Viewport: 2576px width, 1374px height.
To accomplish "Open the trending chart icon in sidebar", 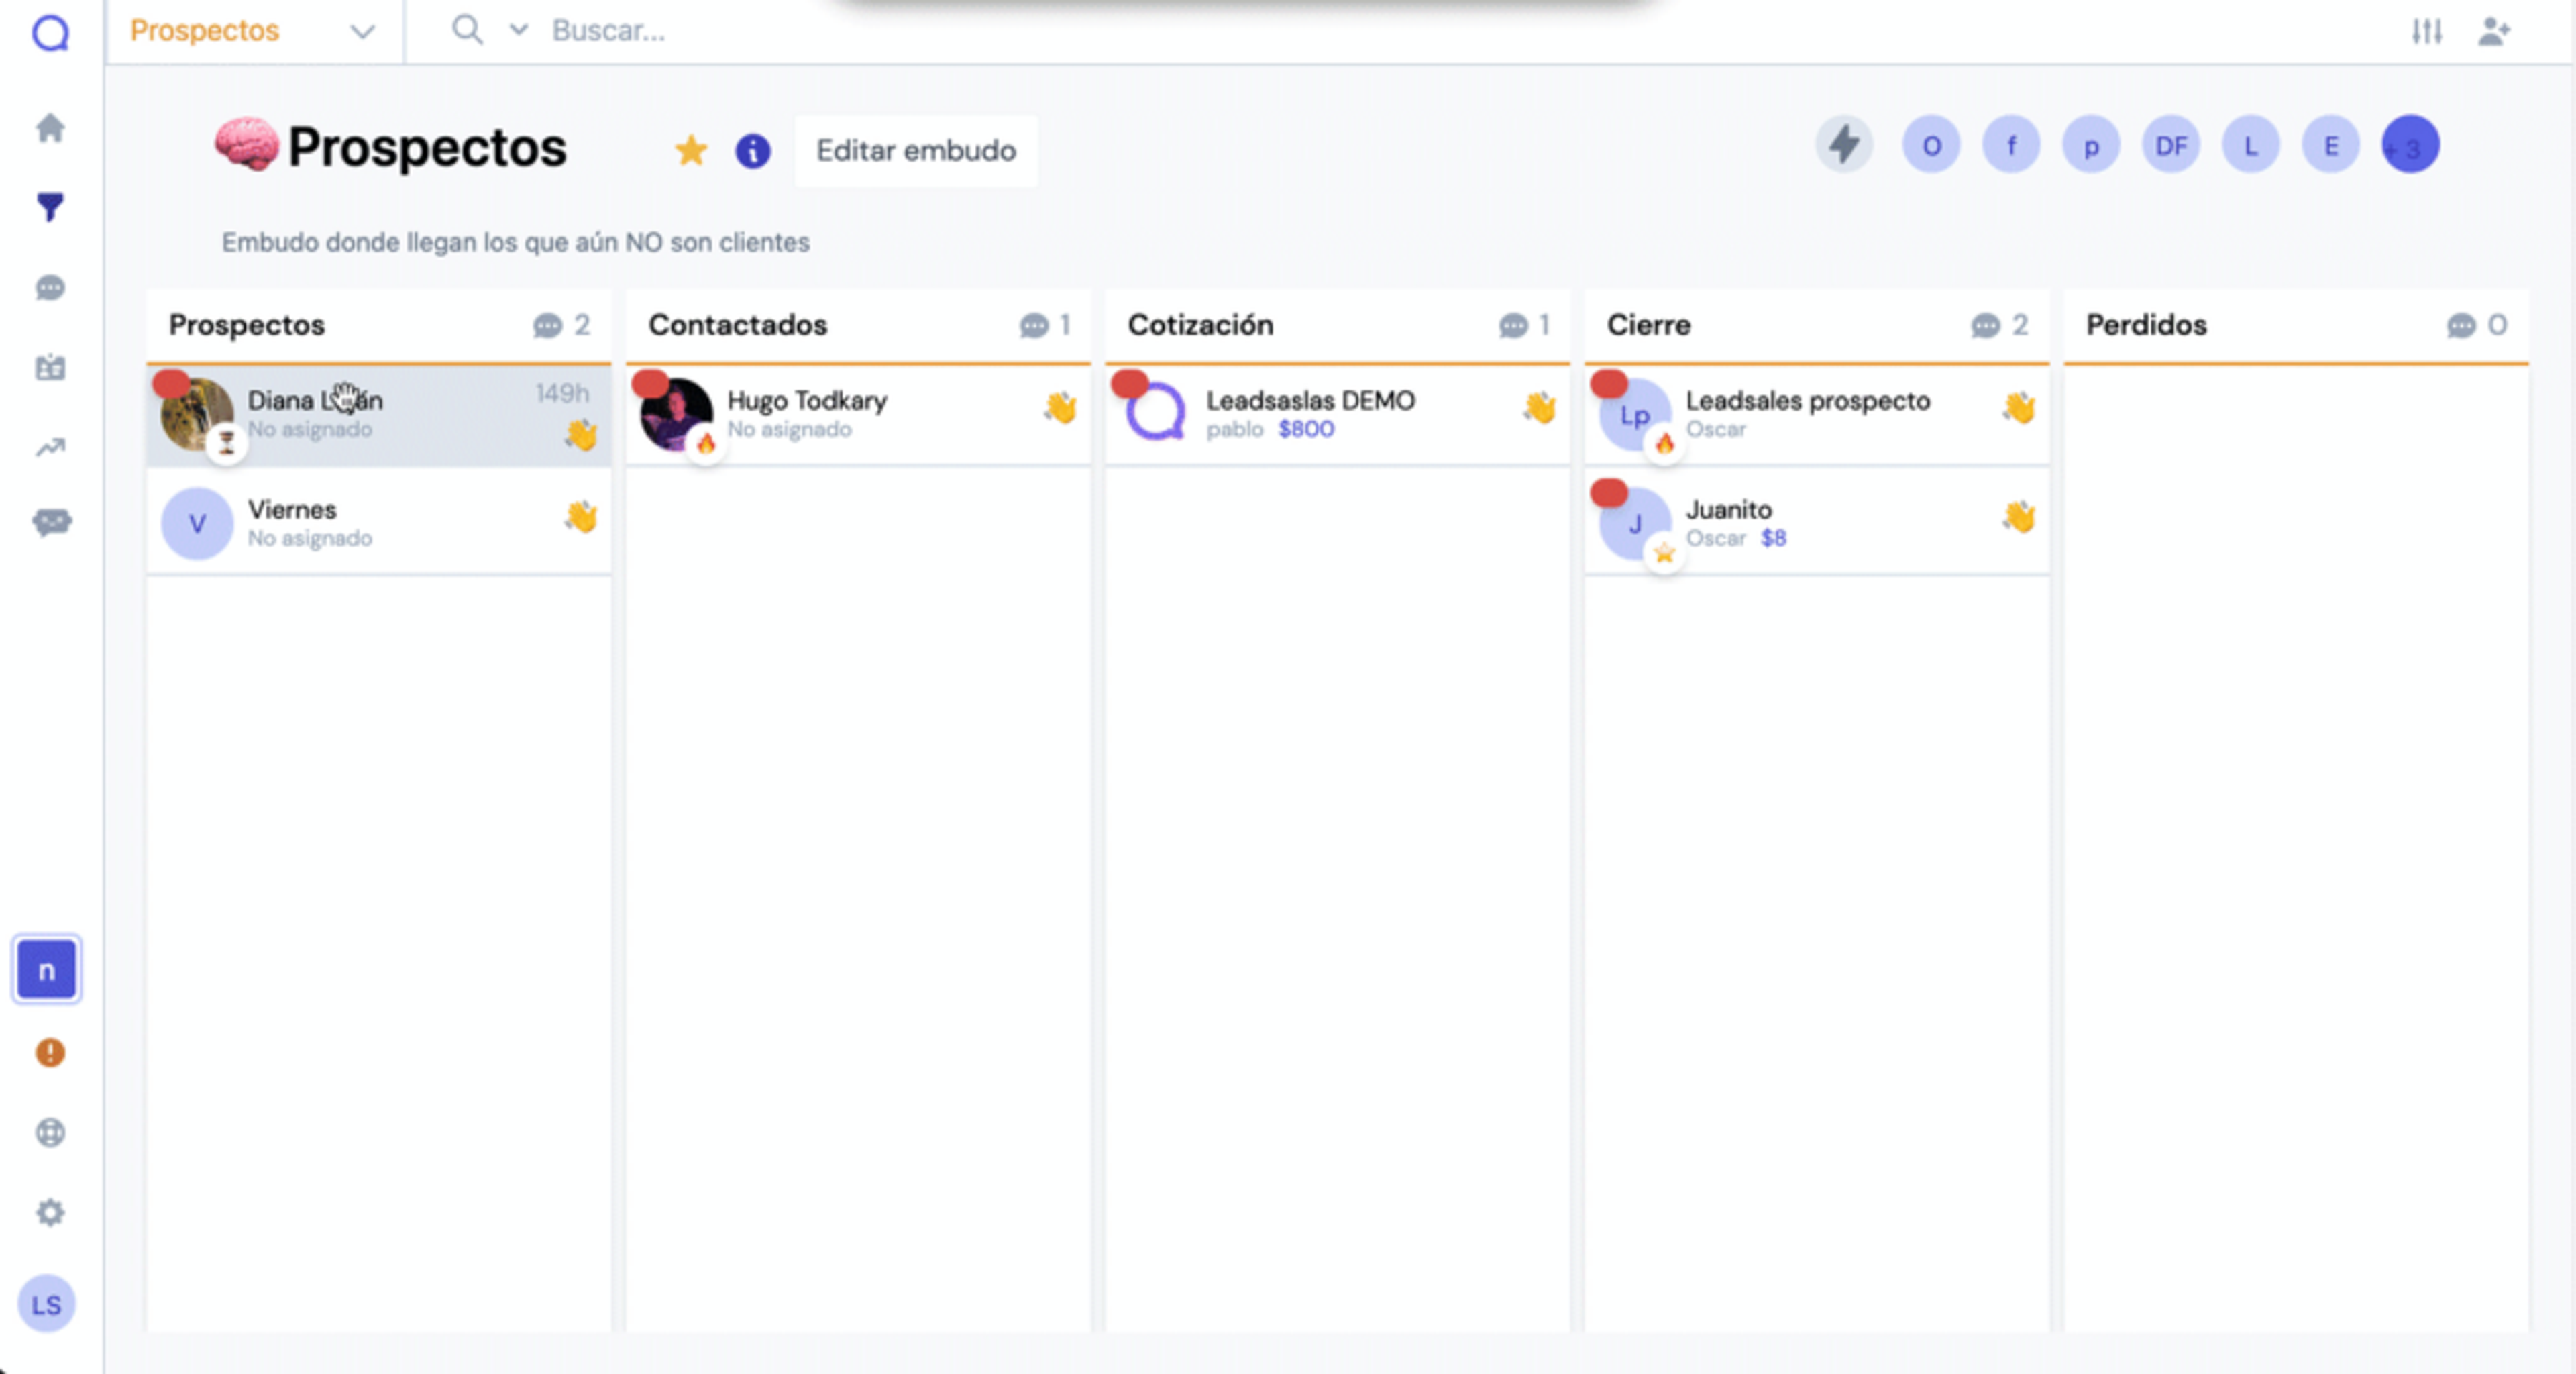I will point(50,447).
